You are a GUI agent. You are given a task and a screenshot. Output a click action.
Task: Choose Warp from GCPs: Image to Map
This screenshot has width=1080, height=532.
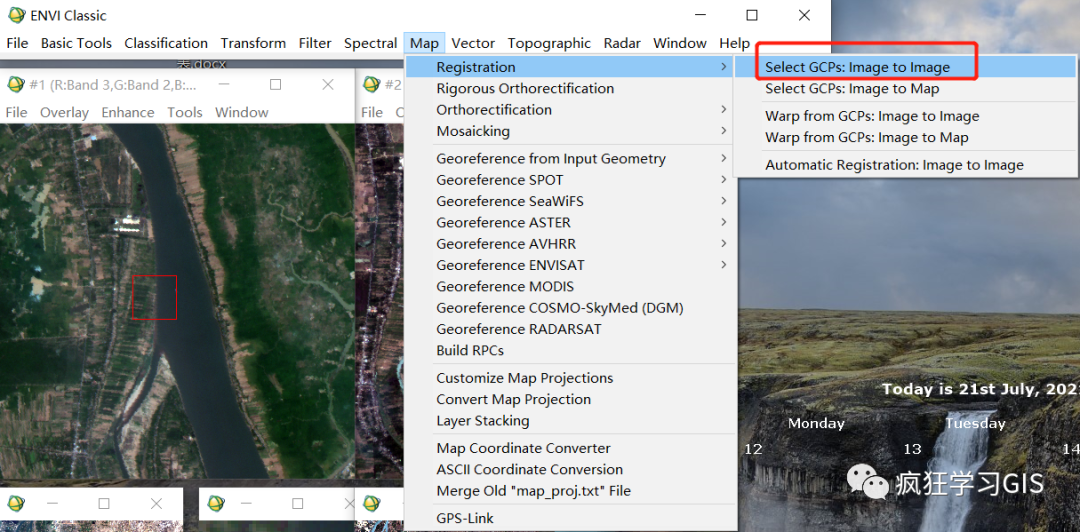click(866, 137)
